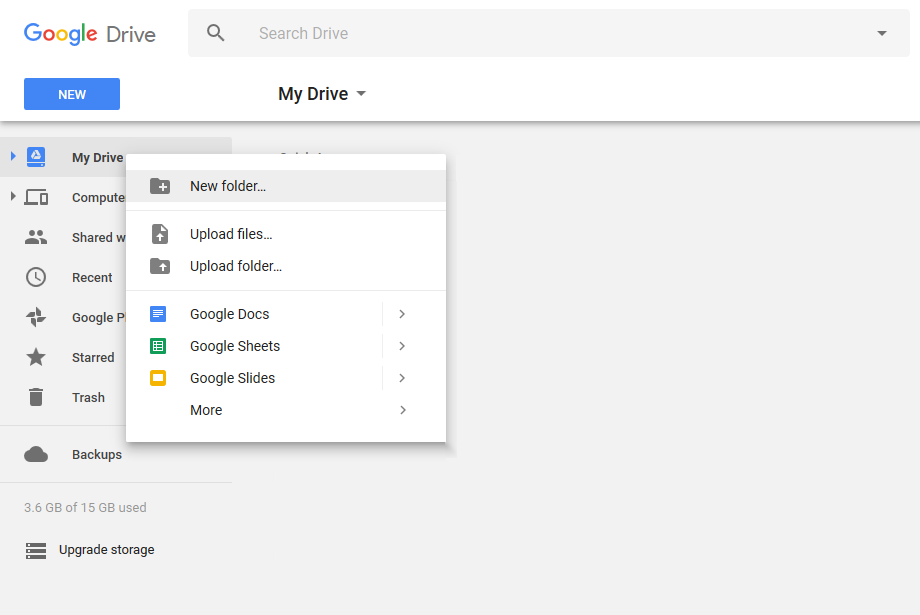Select Google Sheets in the menu

(x=235, y=346)
